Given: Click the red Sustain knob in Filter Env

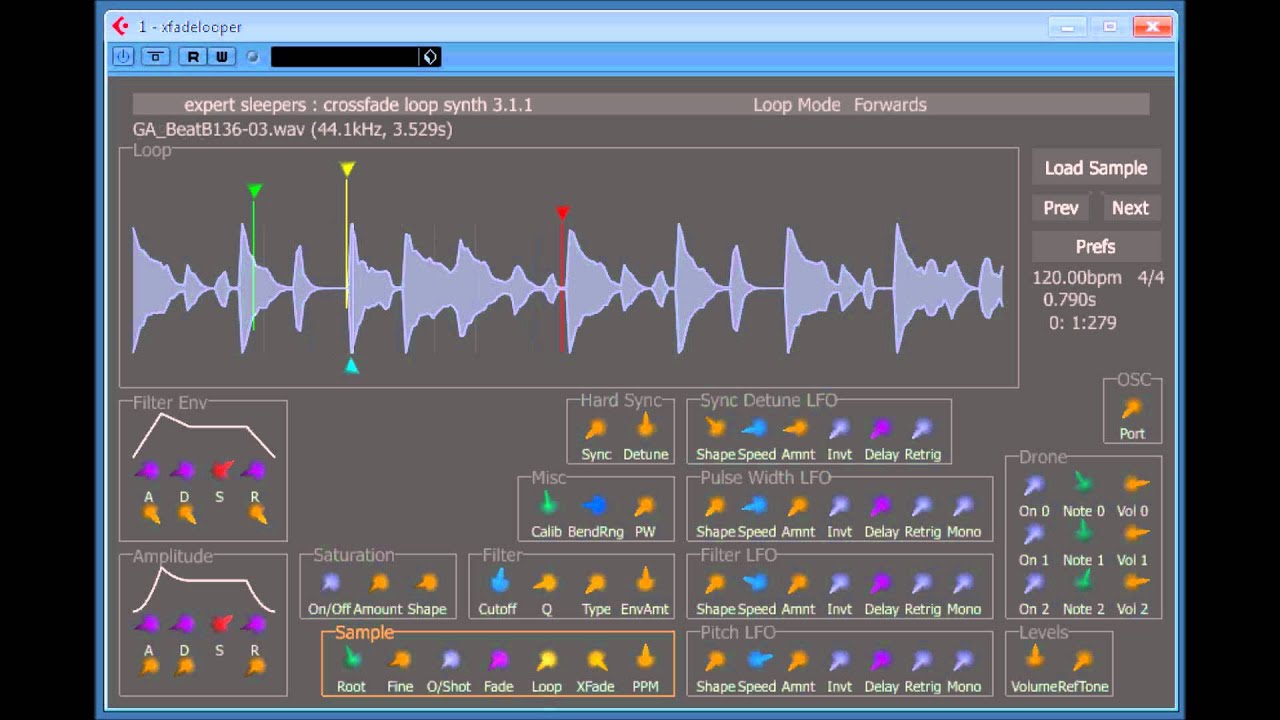Looking at the screenshot, I should pyautogui.click(x=221, y=469).
